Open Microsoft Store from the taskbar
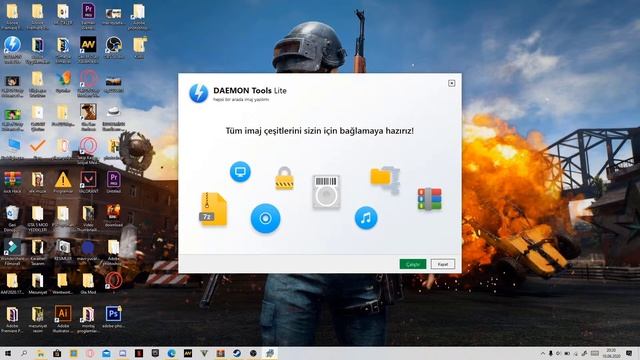640x360 pixels. [57, 353]
